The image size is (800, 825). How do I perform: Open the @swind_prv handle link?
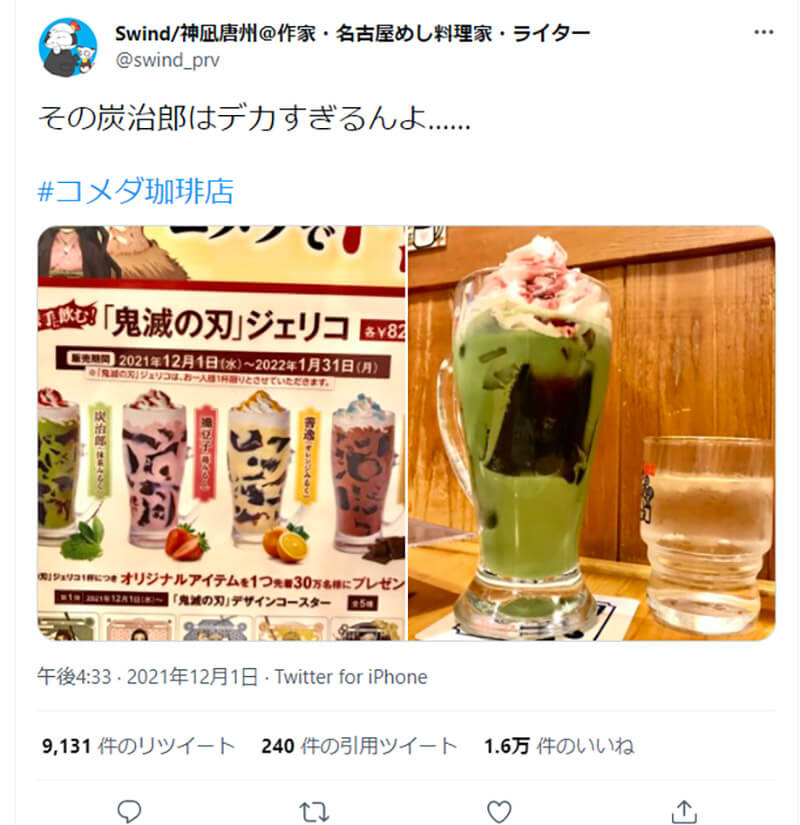coord(167,61)
